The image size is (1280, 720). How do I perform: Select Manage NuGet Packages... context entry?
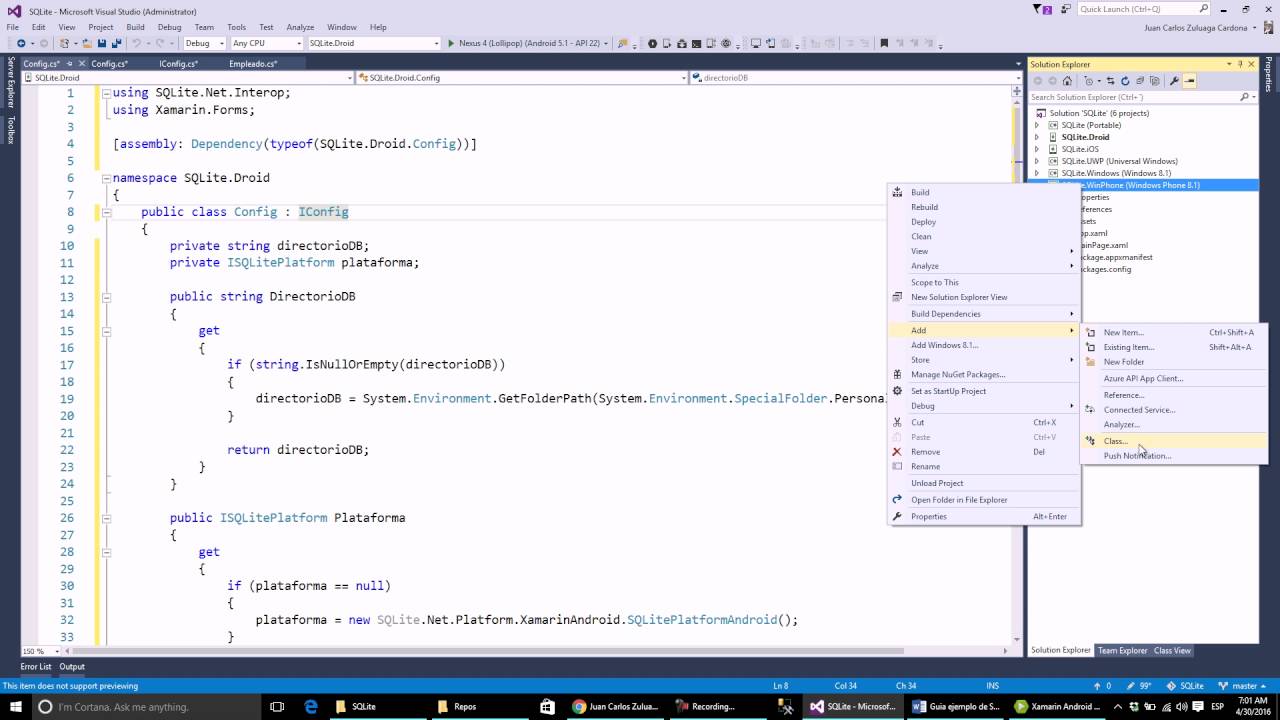click(x=984, y=374)
